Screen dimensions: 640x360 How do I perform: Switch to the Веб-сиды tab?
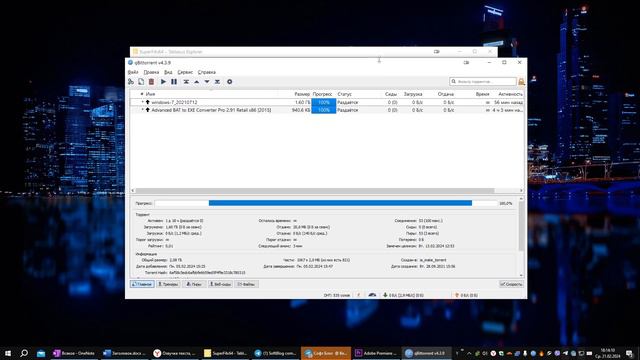pyautogui.click(x=221, y=284)
